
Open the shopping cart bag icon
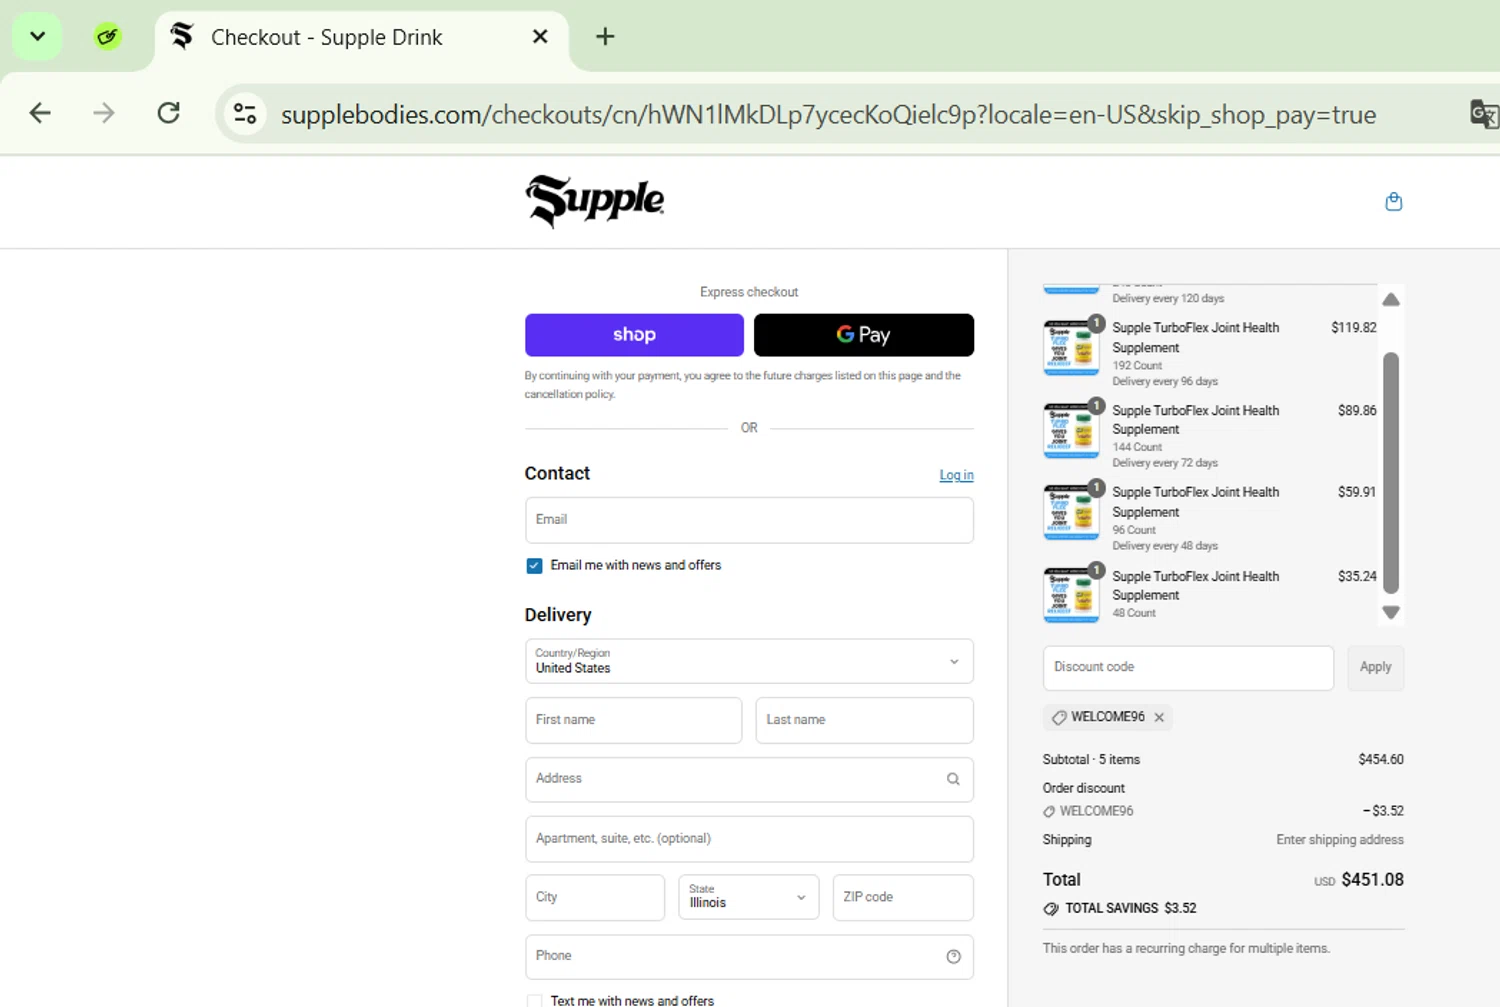(1393, 202)
